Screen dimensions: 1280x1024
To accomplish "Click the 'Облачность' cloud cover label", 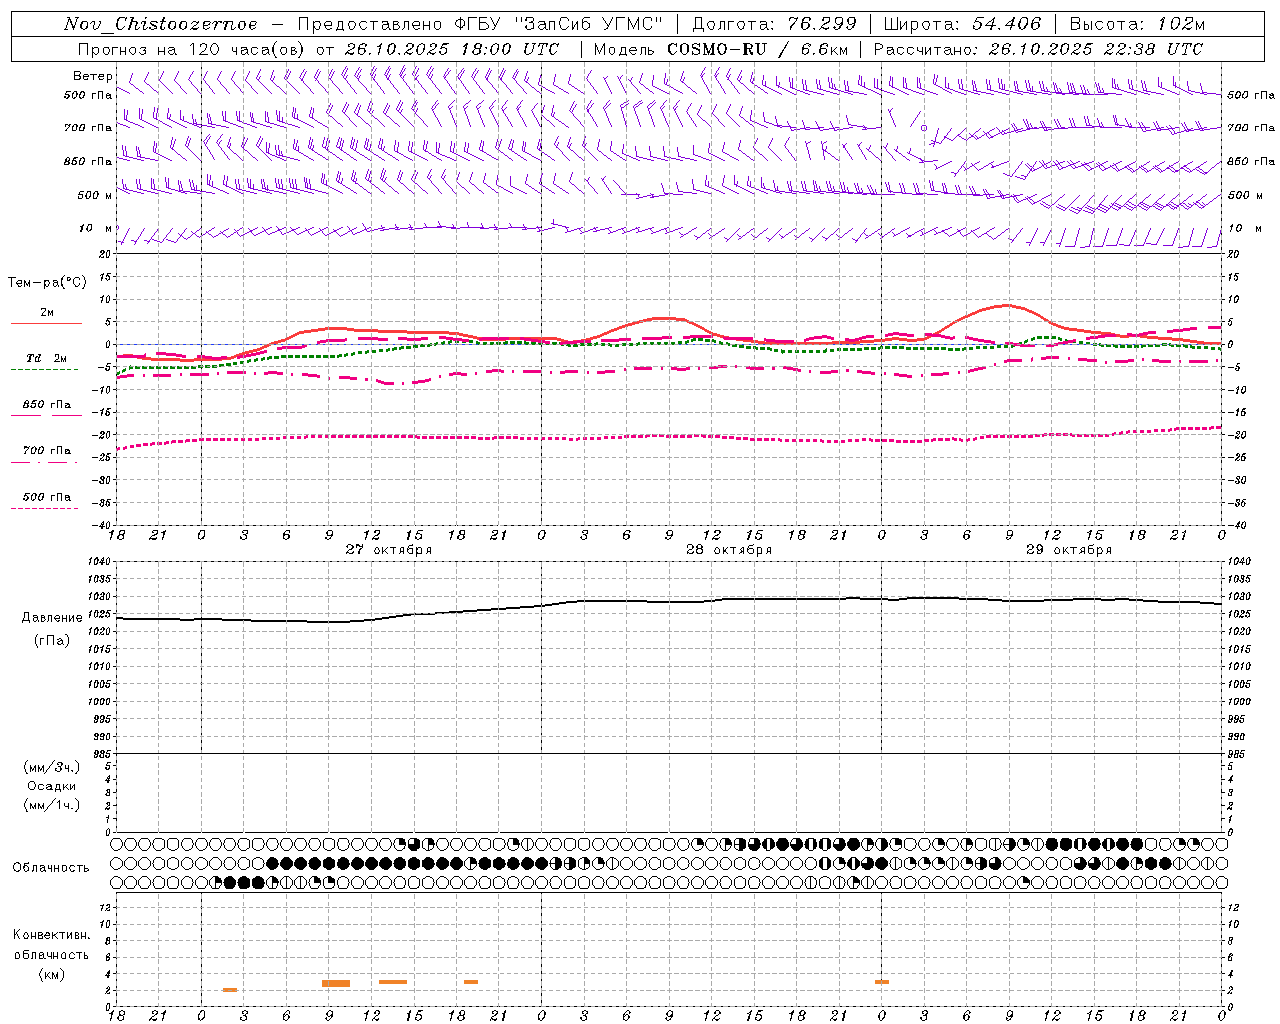I will pos(51,867).
